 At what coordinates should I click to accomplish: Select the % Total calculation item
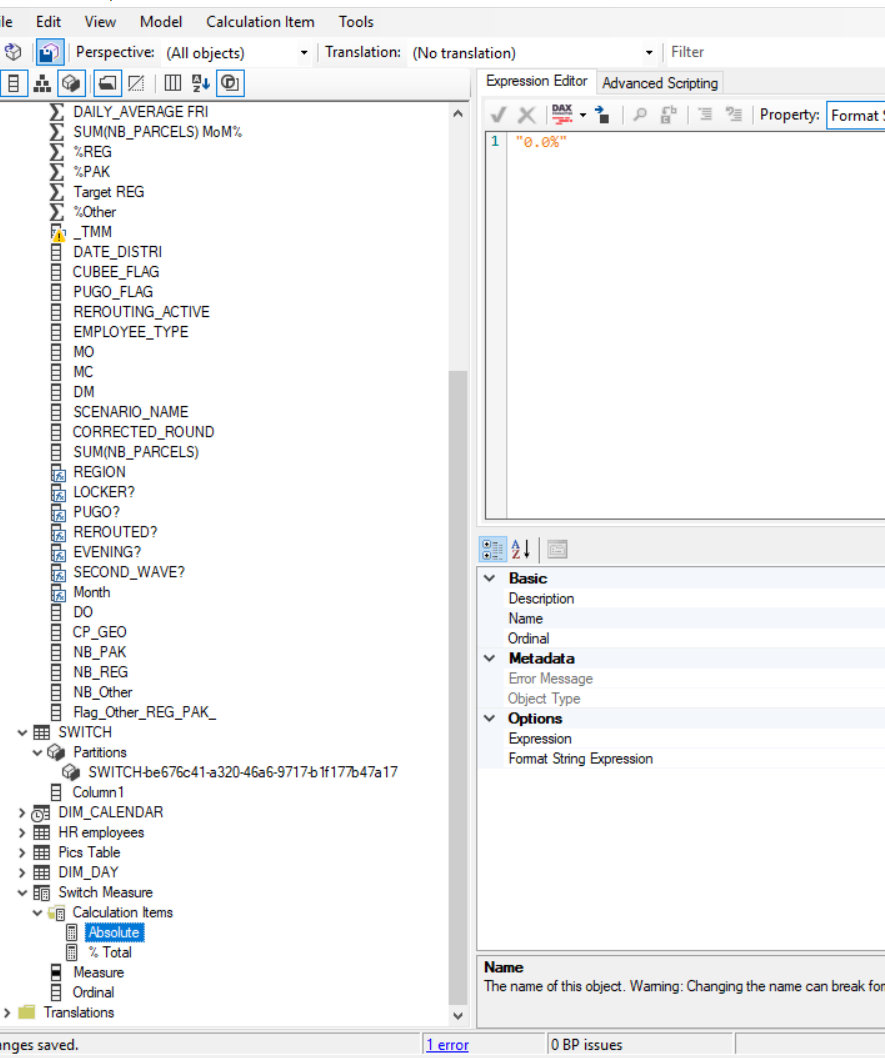(110, 953)
